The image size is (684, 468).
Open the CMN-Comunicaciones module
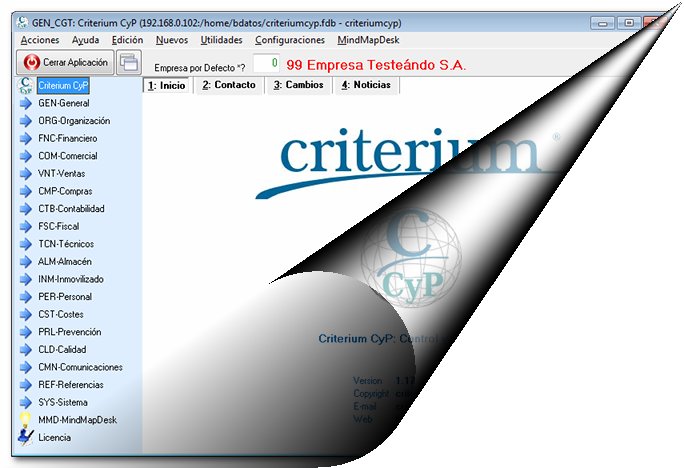[80, 367]
